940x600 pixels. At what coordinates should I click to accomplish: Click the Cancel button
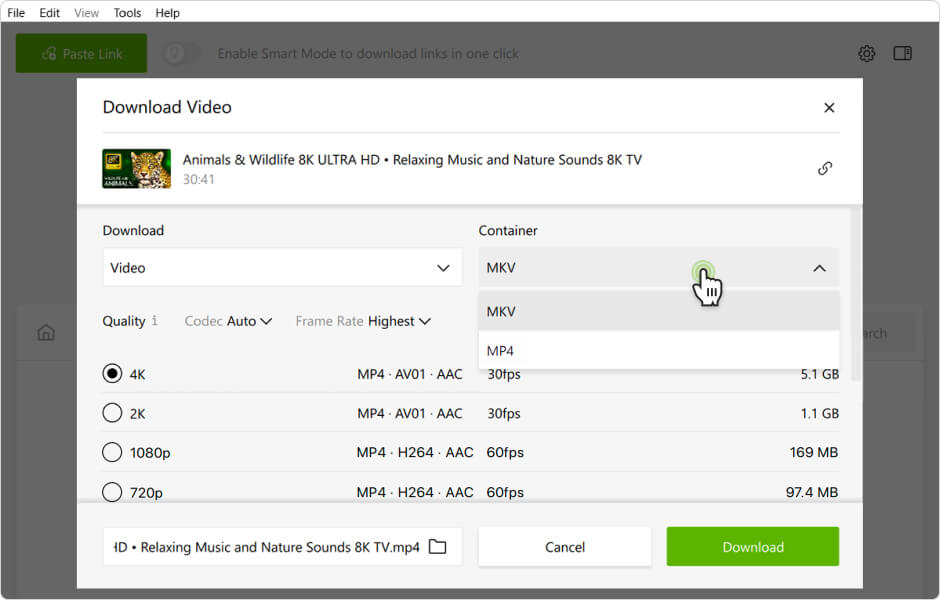(564, 547)
